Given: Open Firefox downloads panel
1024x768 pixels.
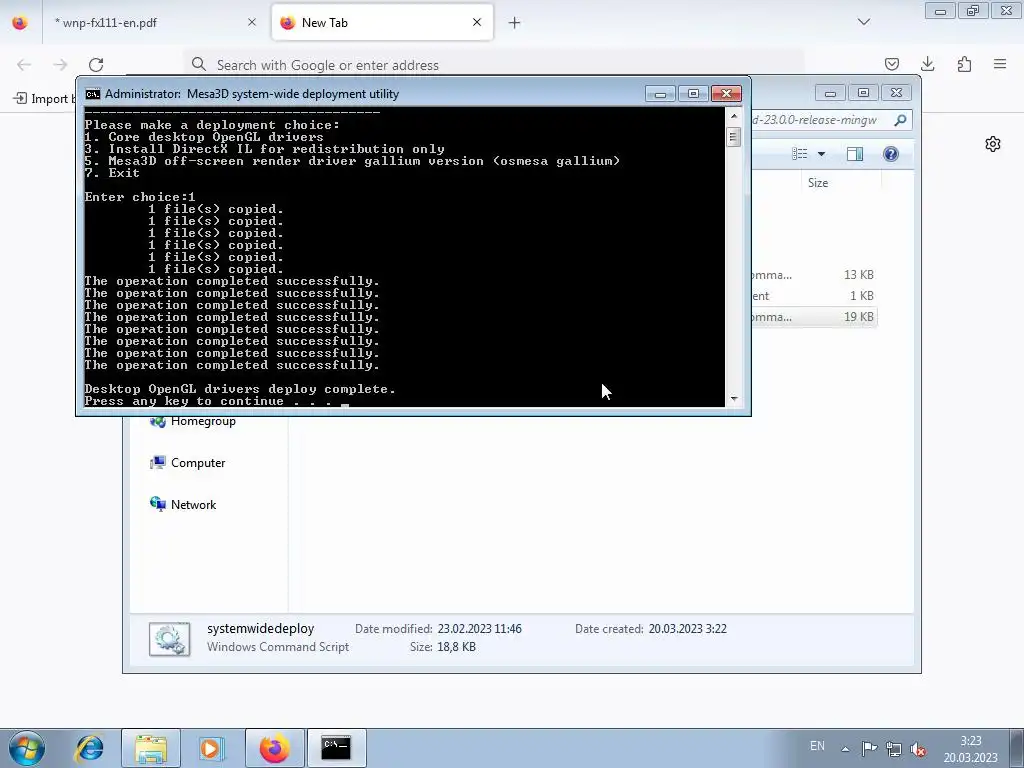Looking at the screenshot, I should pyautogui.click(x=927, y=64).
